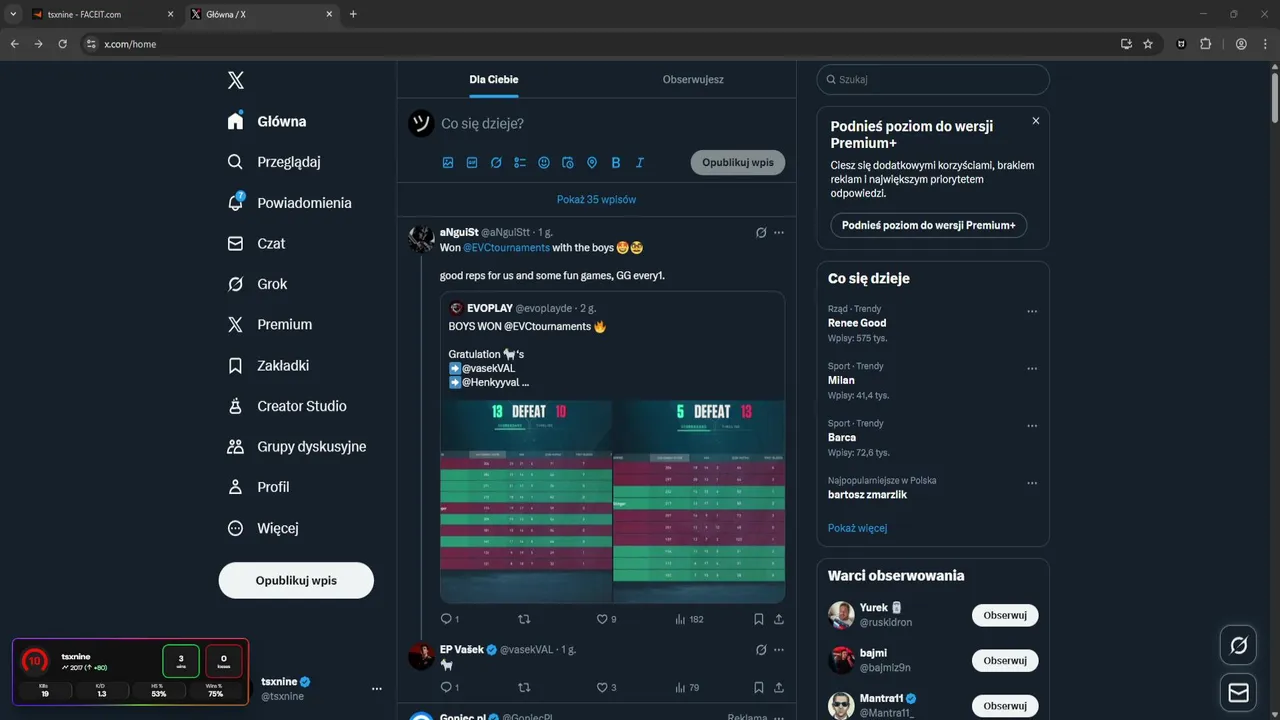Open Creator Studio
Image resolution: width=1280 pixels, height=720 pixels.
click(x=286, y=406)
